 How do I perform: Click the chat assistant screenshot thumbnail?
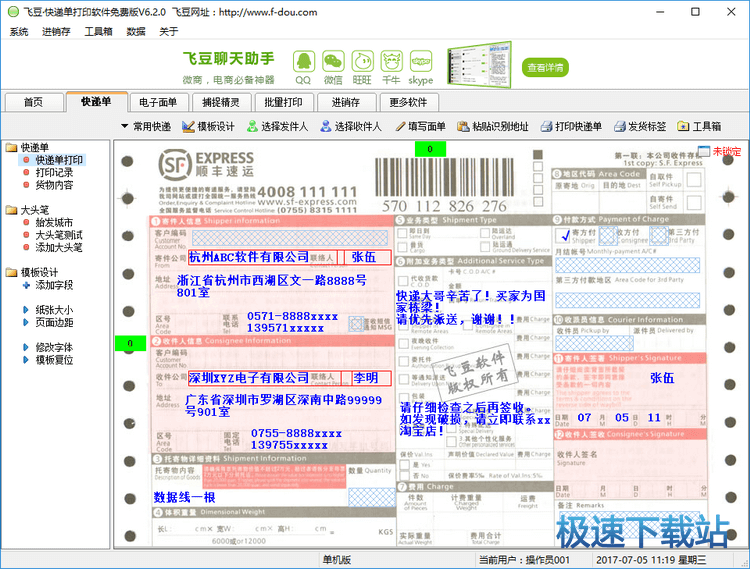pyautogui.click(x=479, y=66)
